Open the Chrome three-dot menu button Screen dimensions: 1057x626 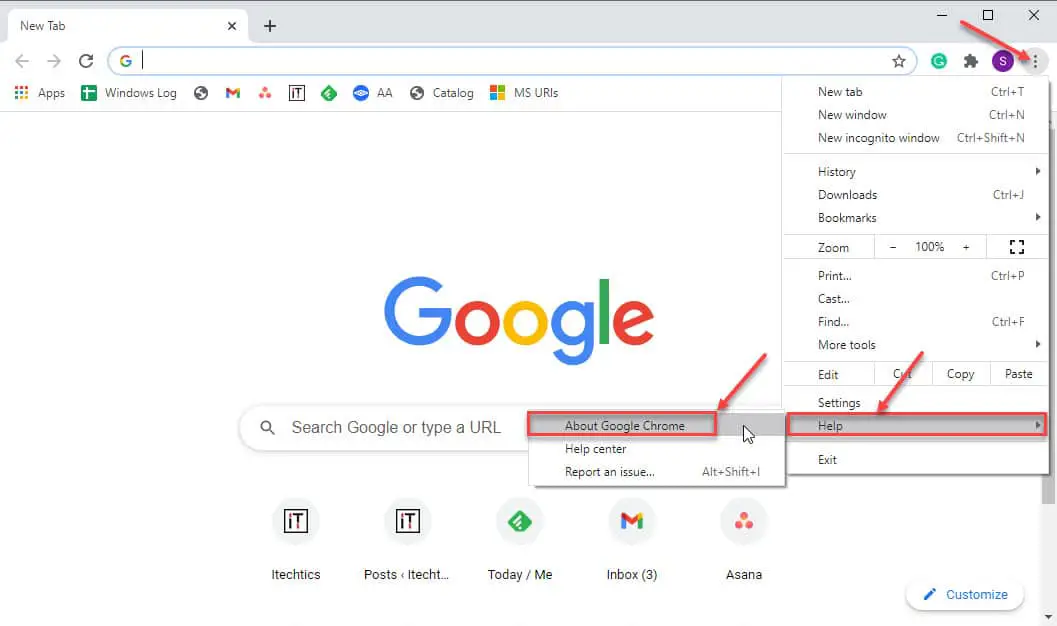pyautogui.click(x=1035, y=61)
